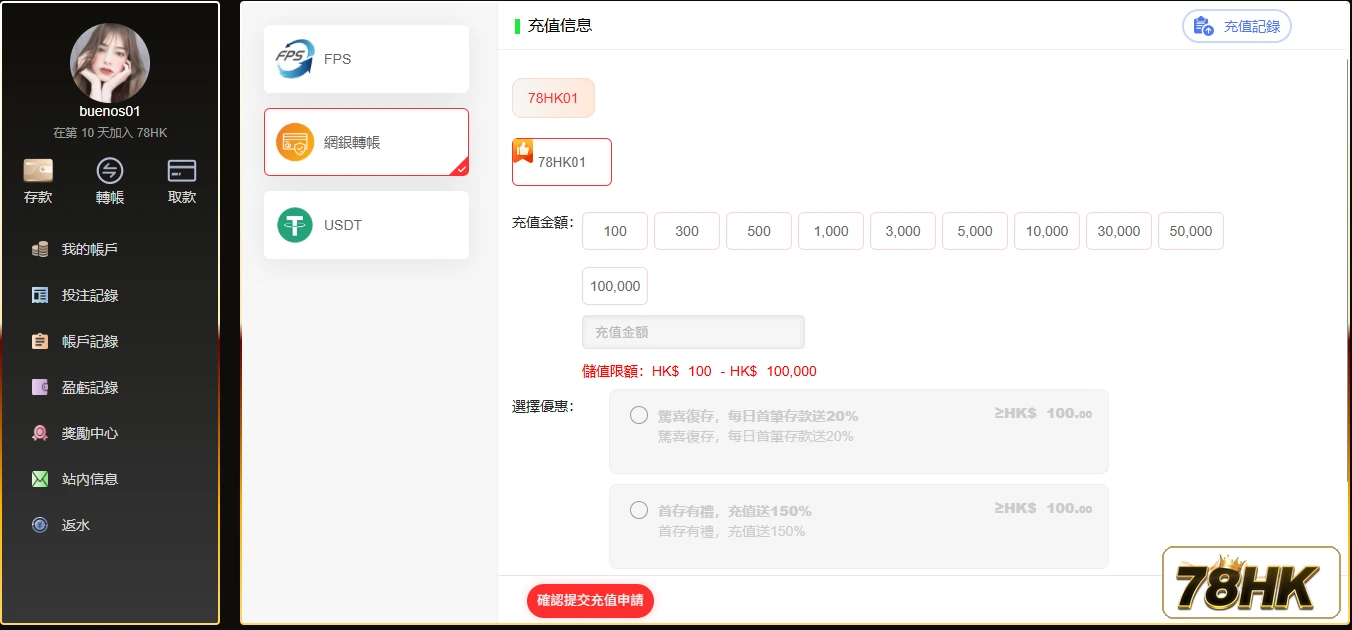Open the 取款 withdrawal card icon
Viewport: 1352px width, 630px height.
[182, 170]
